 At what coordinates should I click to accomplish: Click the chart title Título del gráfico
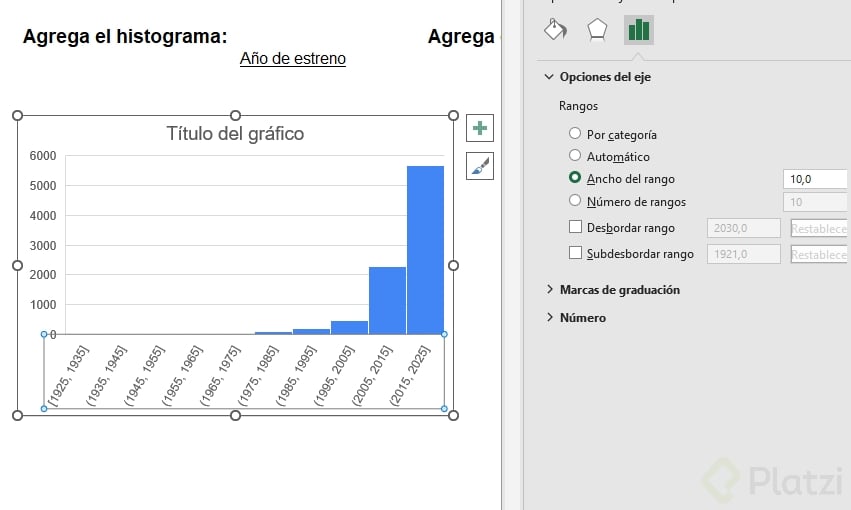[x=235, y=133]
